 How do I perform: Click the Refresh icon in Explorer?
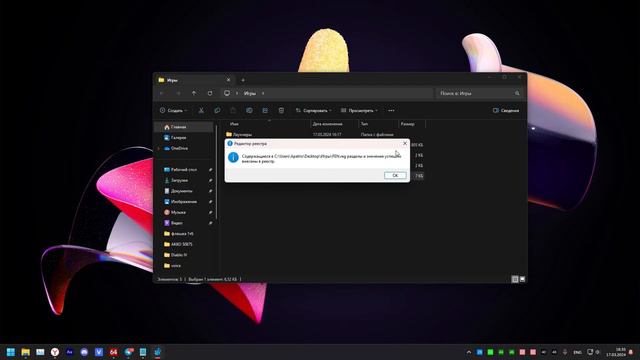210,93
